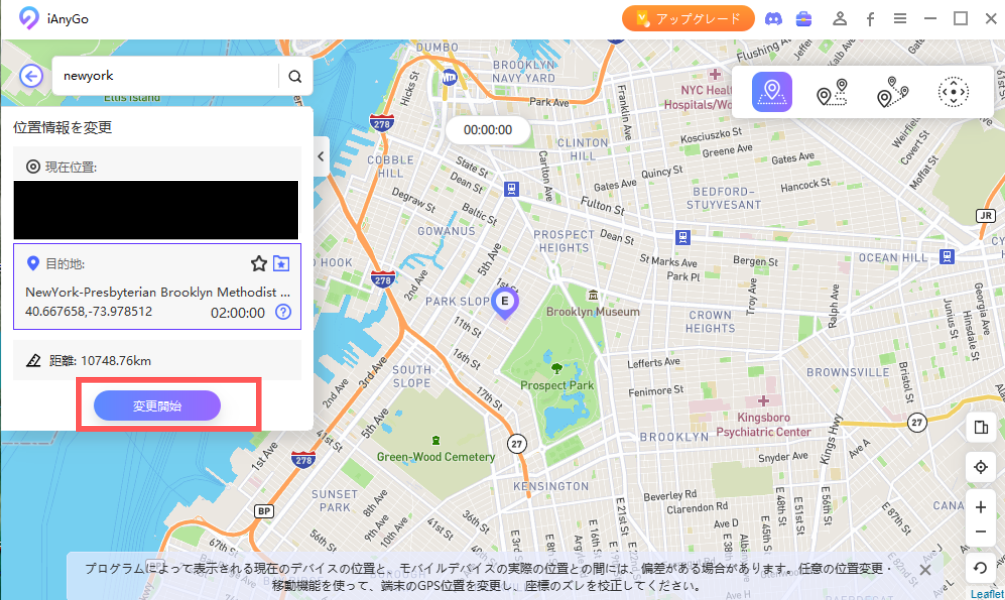Click the 変更開始 button
Image resolution: width=1005 pixels, height=600 pixels.
coord(157,405)
